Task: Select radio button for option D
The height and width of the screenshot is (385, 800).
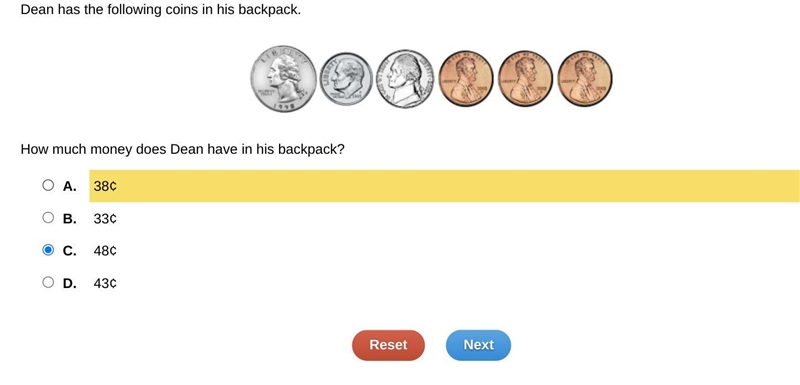Action: click(x=48, y=282)
